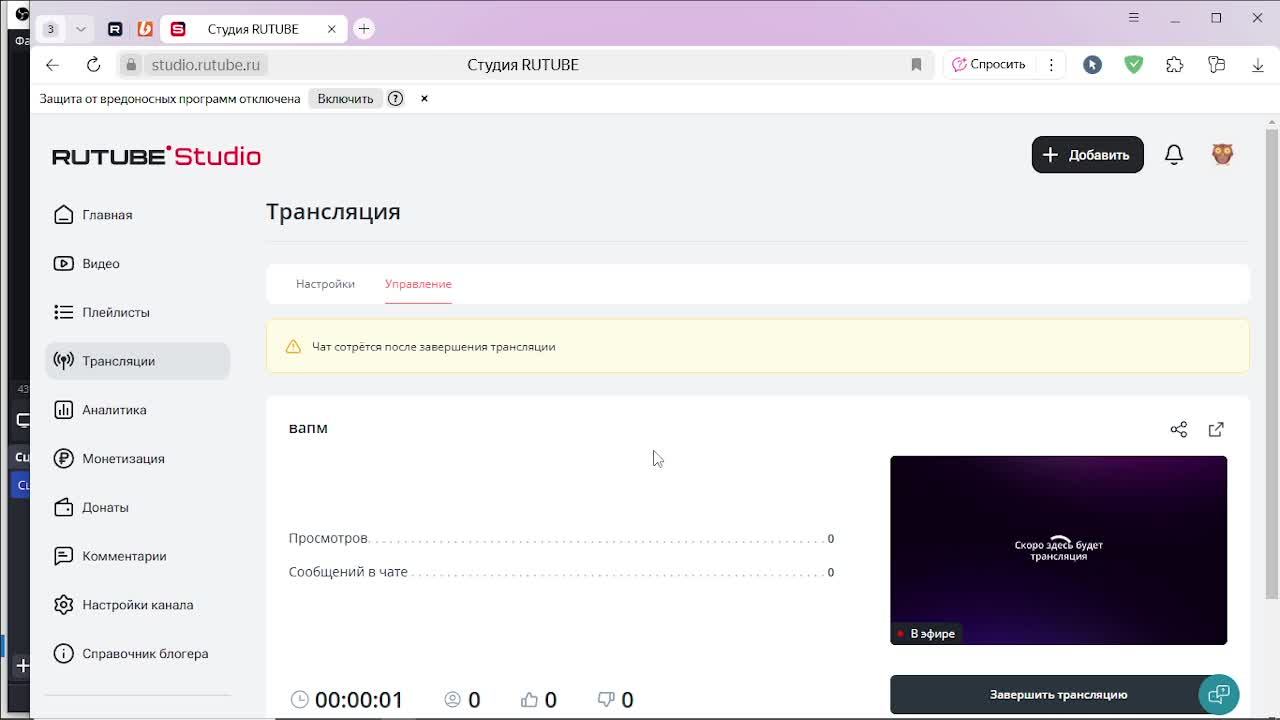The width and height of the screenshot is (1280, 720).
Task: Open the browser extensions puzzle icon
Action: [1175, 64]
